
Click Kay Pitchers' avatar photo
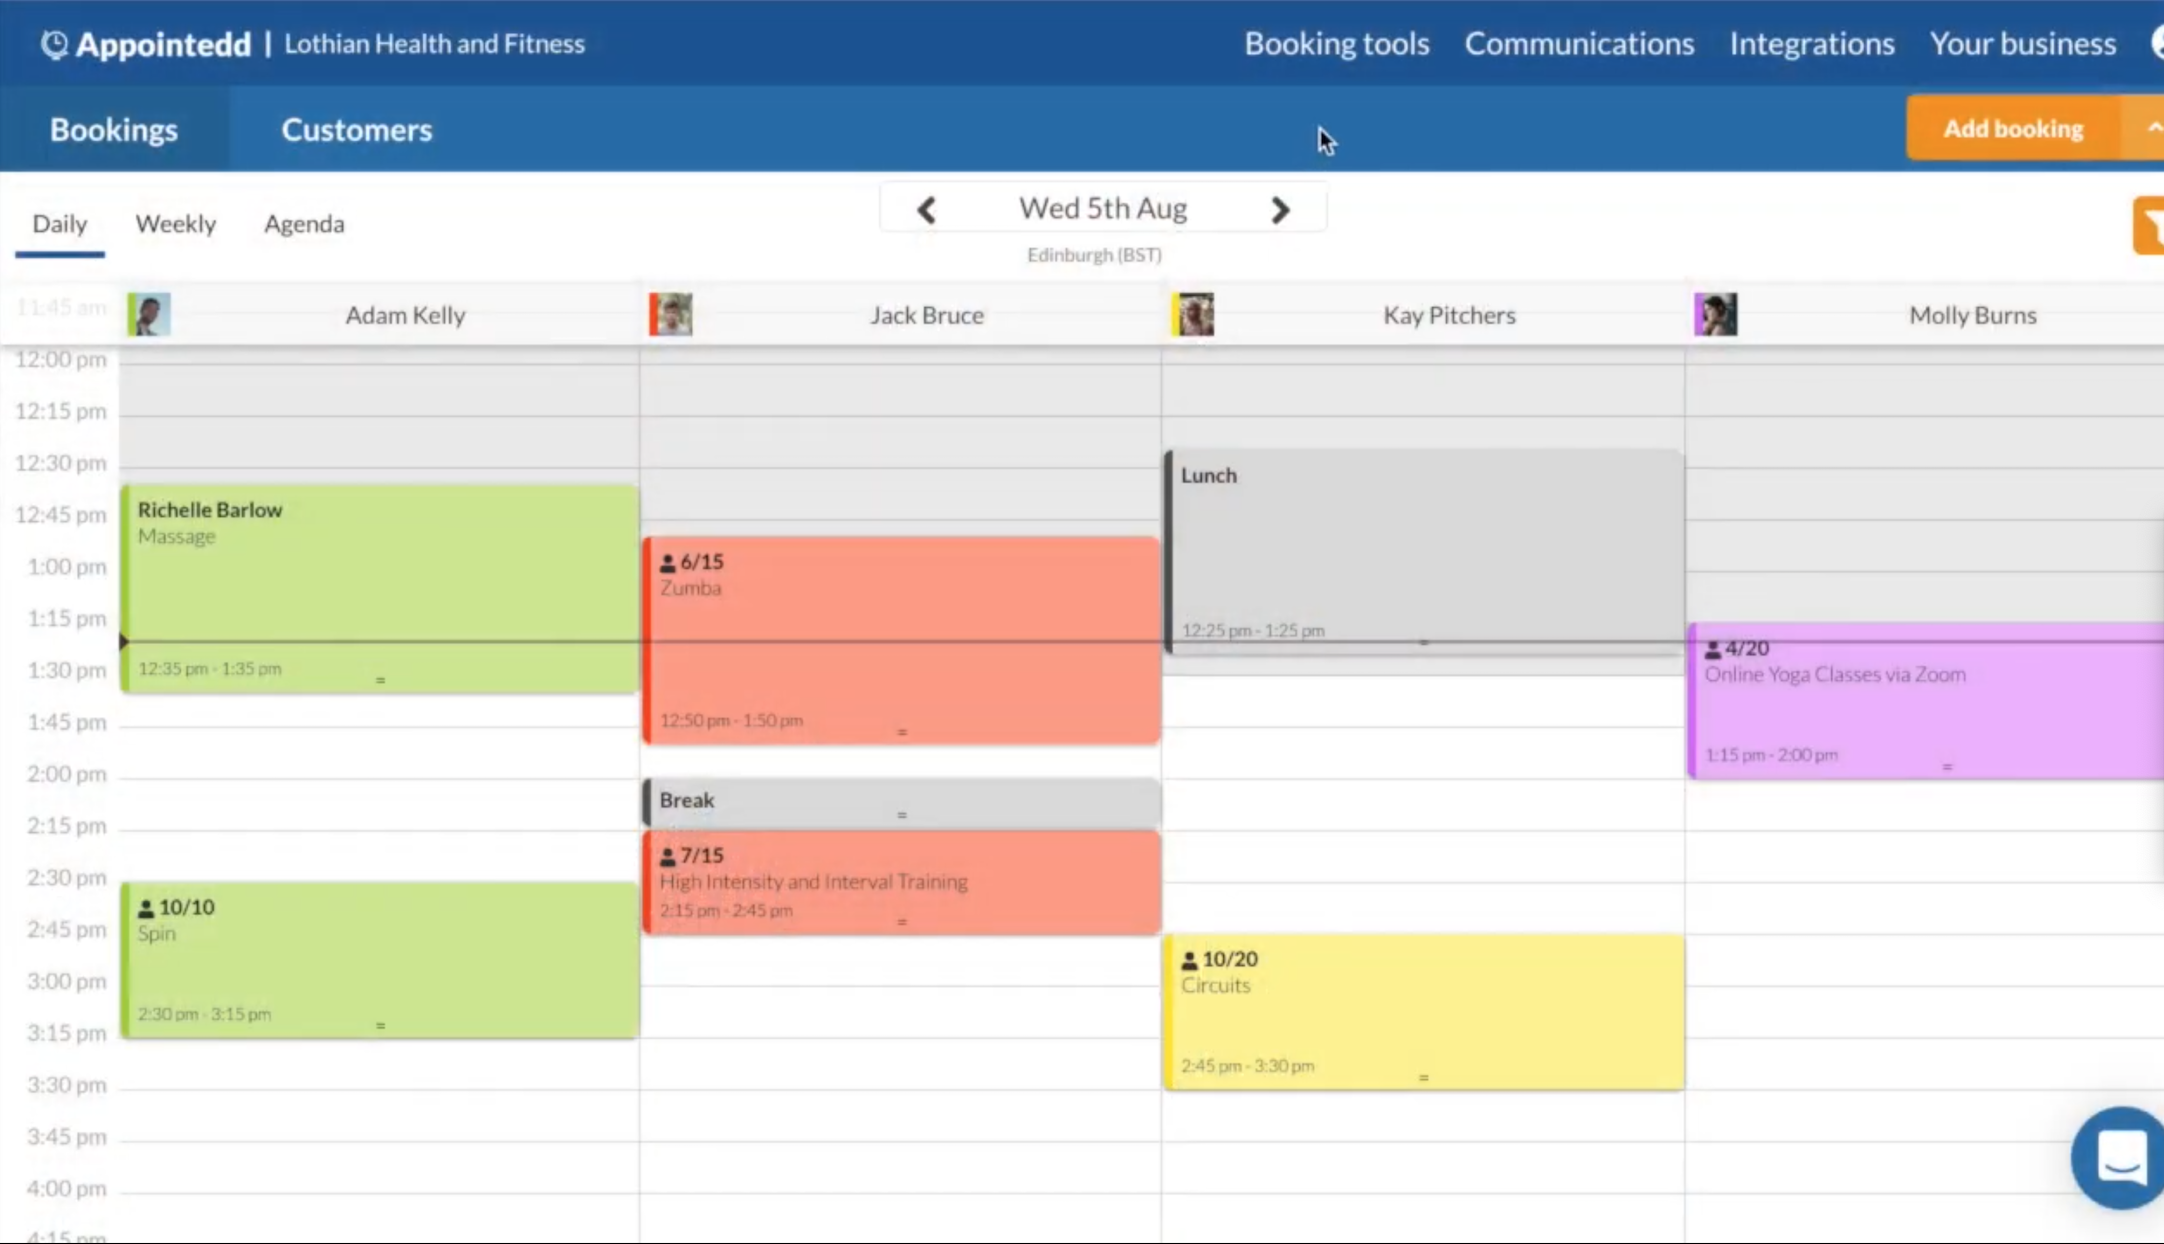tap(1194, 314)
